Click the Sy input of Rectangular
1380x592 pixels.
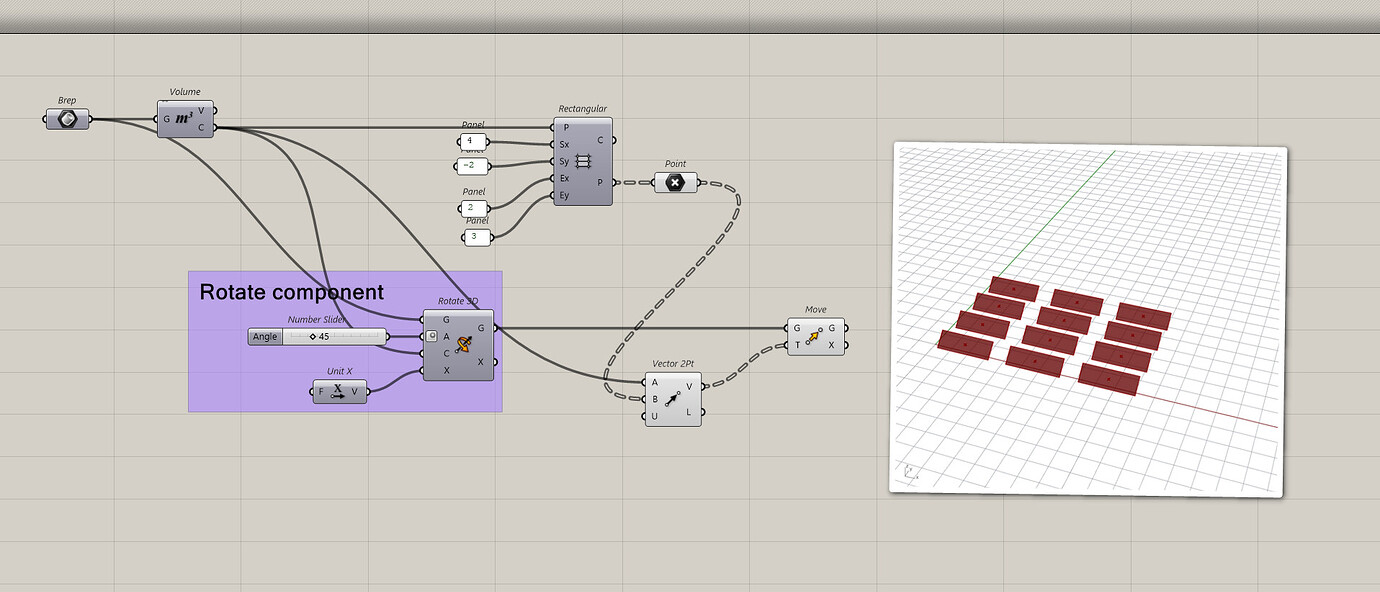tap(564, 161)
